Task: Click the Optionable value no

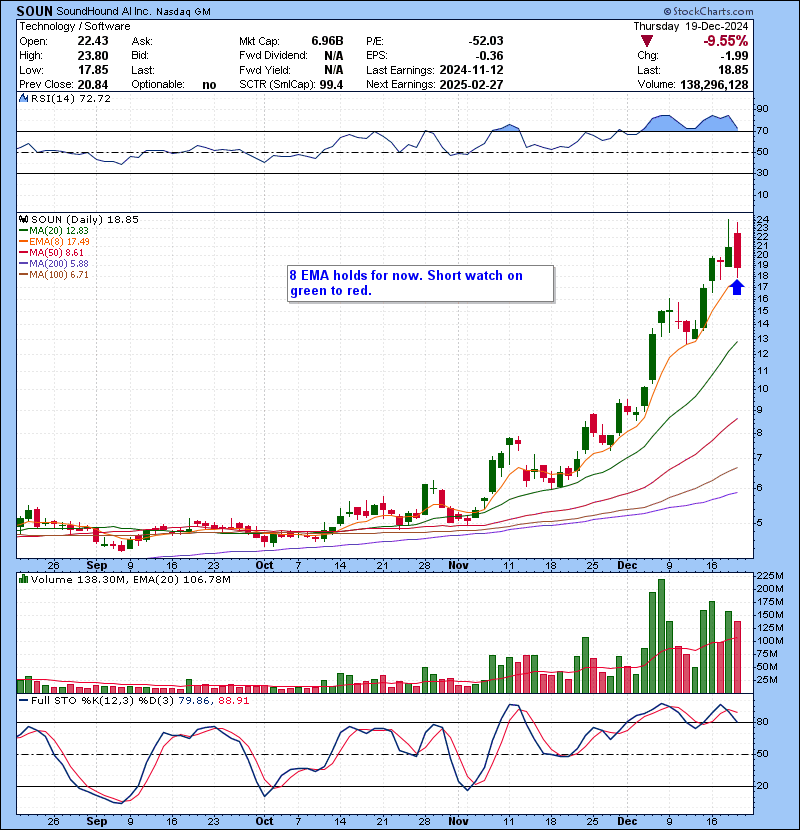Action: [x=209, y=85]
